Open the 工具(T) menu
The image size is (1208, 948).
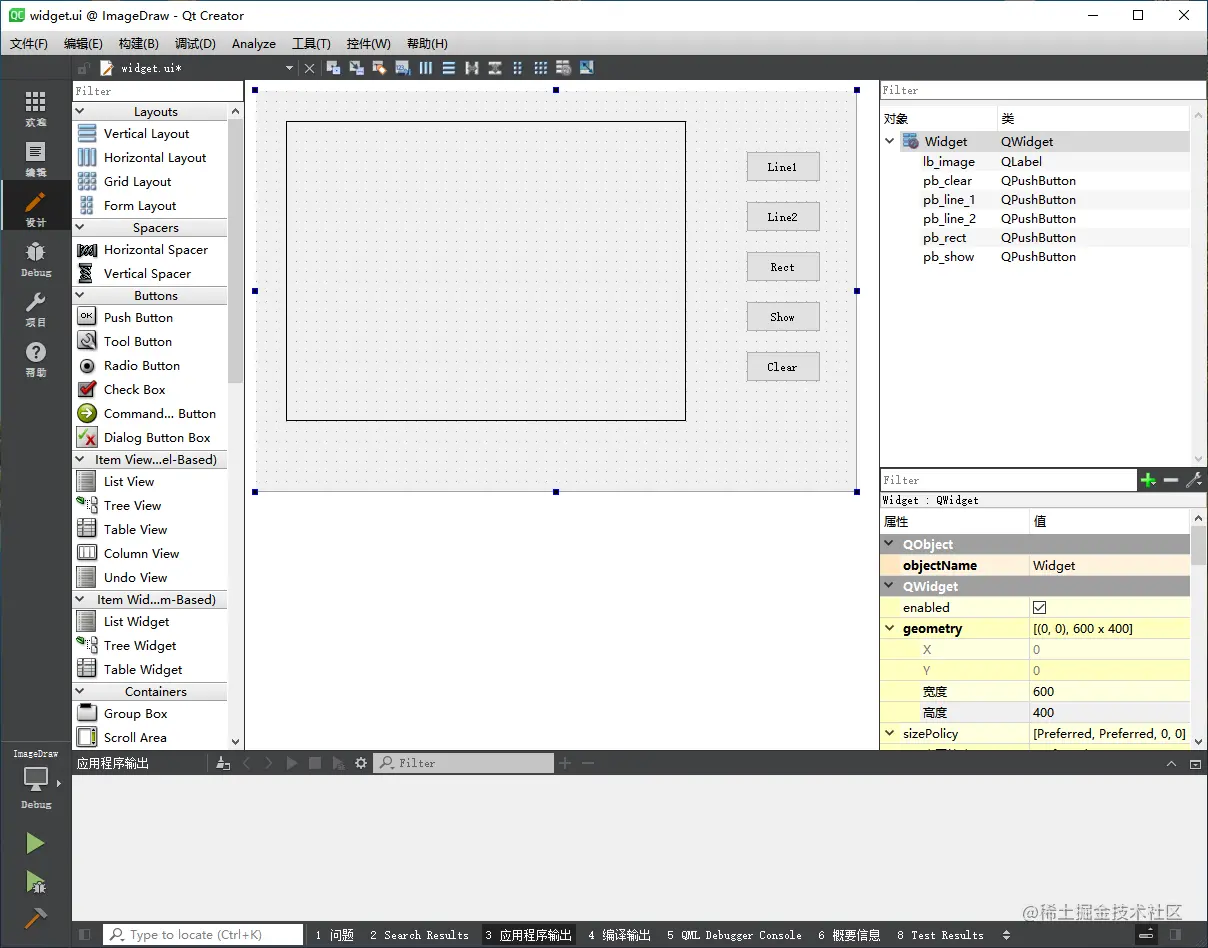click(311, 43)
